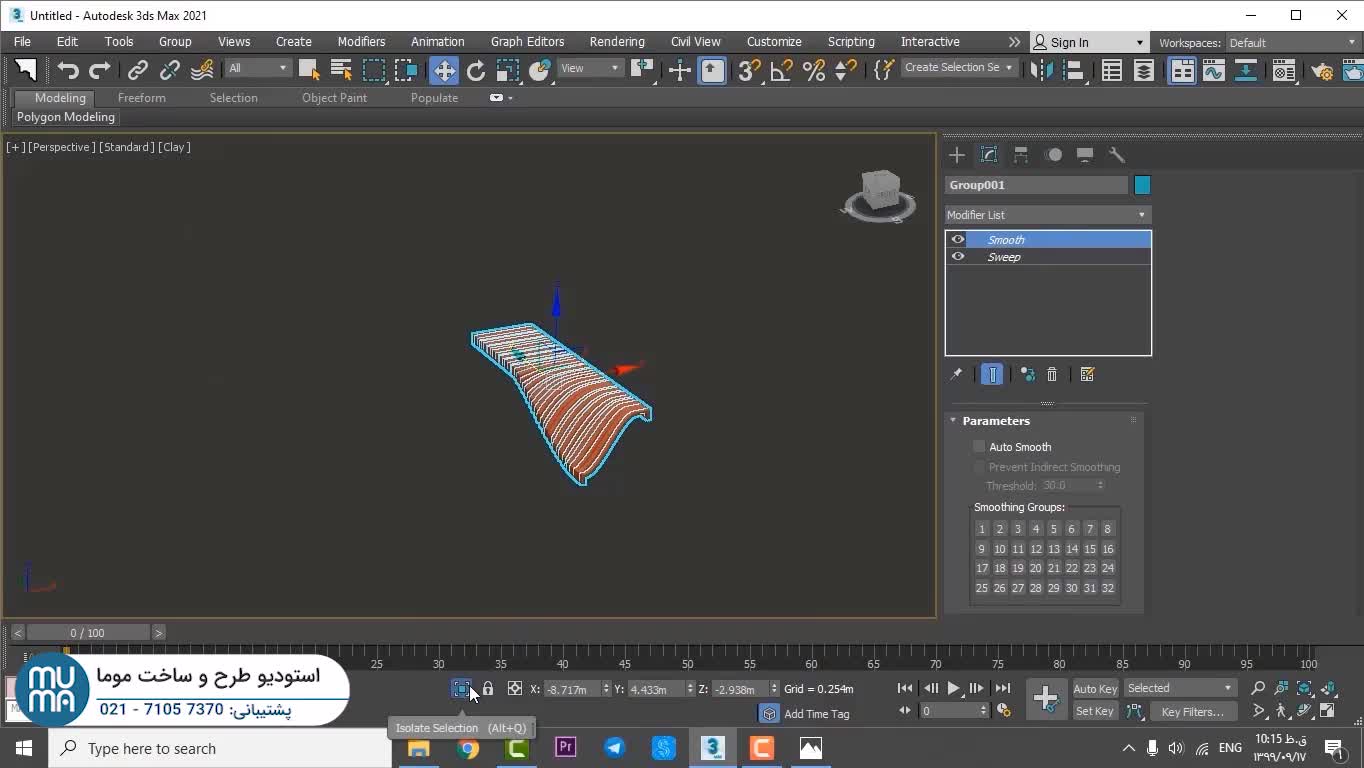Open the Modifier List dropdown
Image resolution: width=1364 pixels, height=768 pixels.
[1047, 215]
